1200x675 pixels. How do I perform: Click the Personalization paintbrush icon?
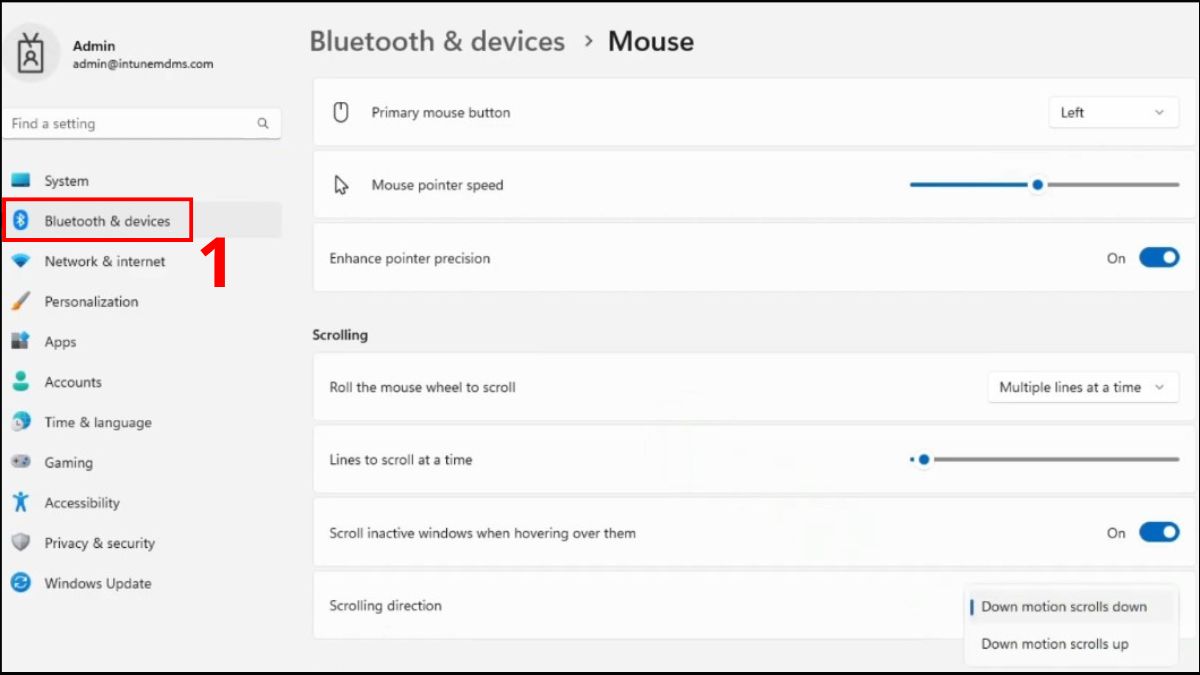(x=21, y=301)
